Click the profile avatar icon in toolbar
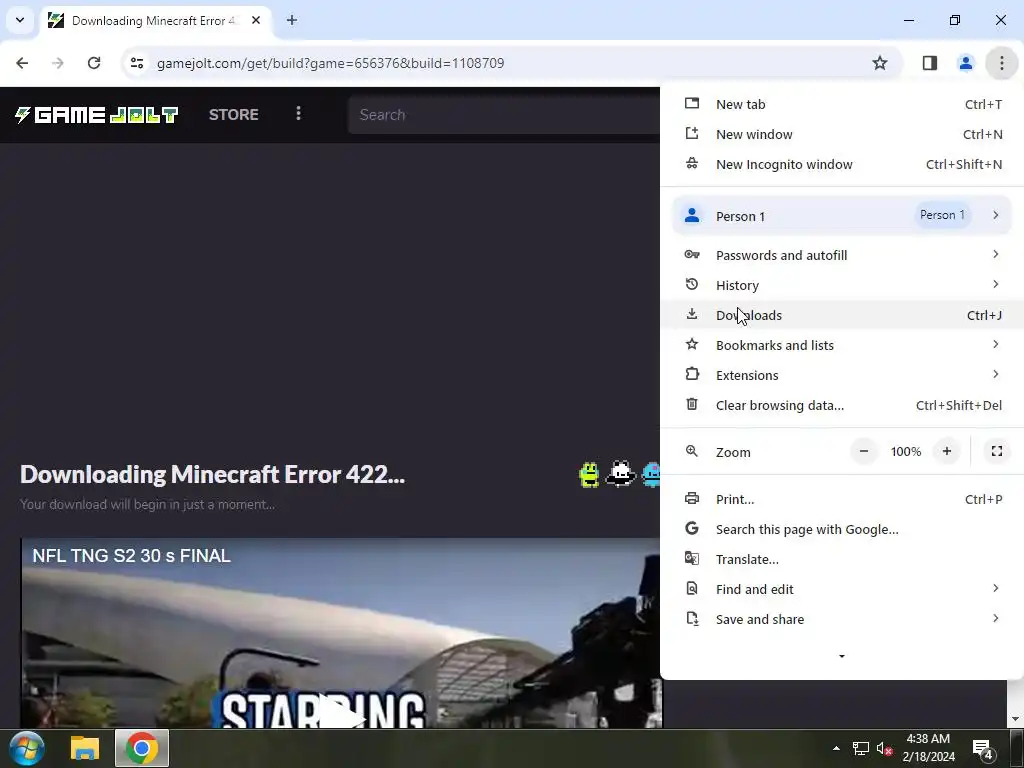1024x768 pixels. (965, 63)
